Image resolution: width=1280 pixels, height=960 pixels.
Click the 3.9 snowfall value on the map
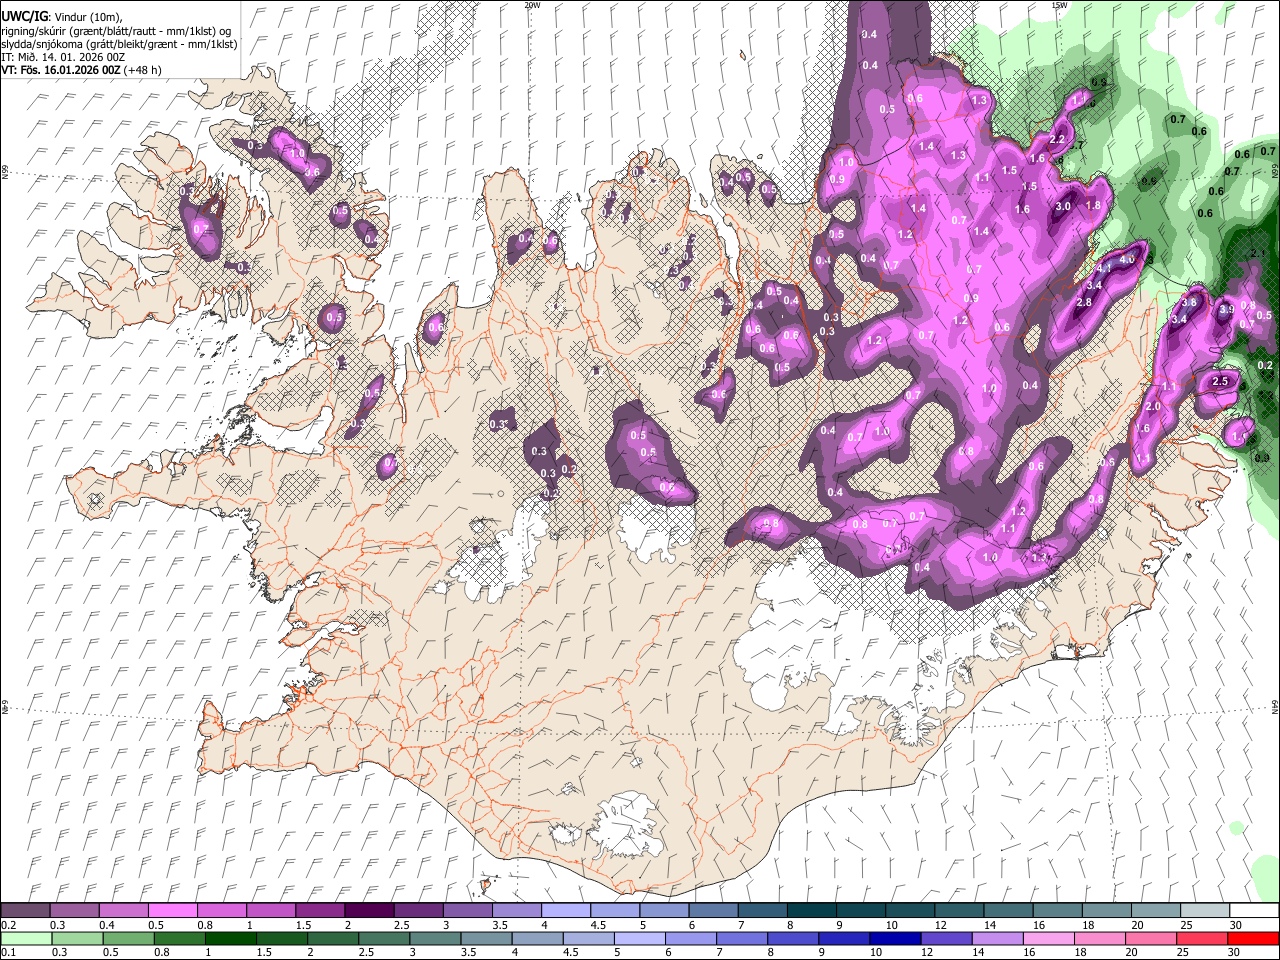click(1227, 310)
